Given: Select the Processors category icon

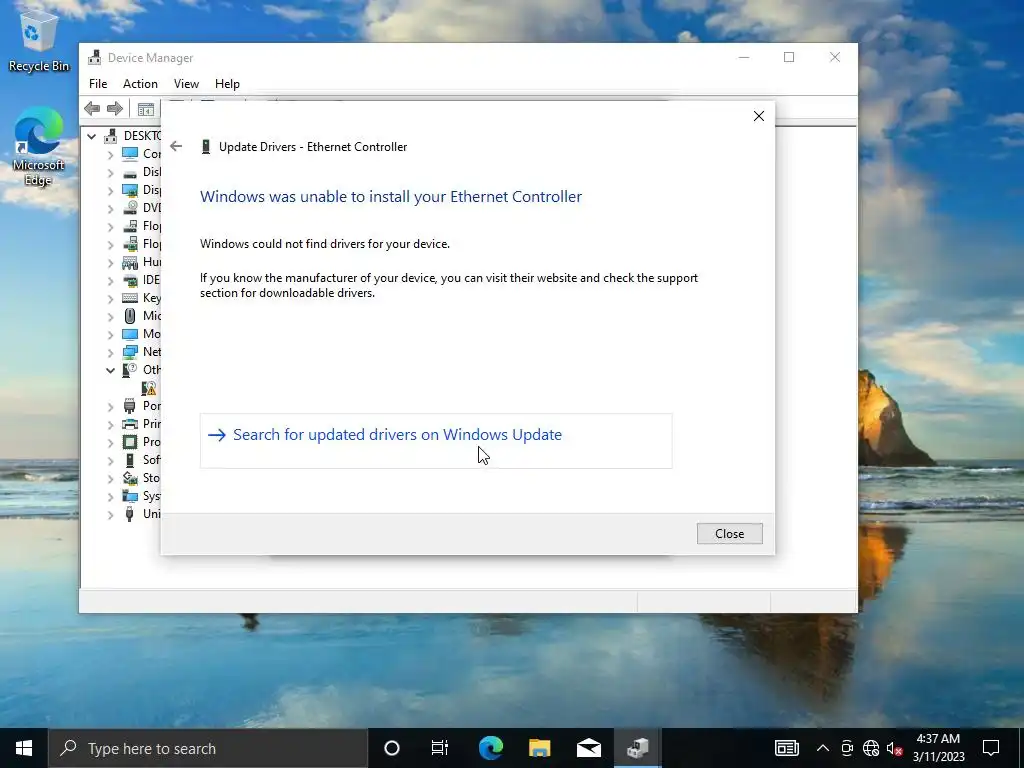Looking at the screenshot, I should 130,441.
